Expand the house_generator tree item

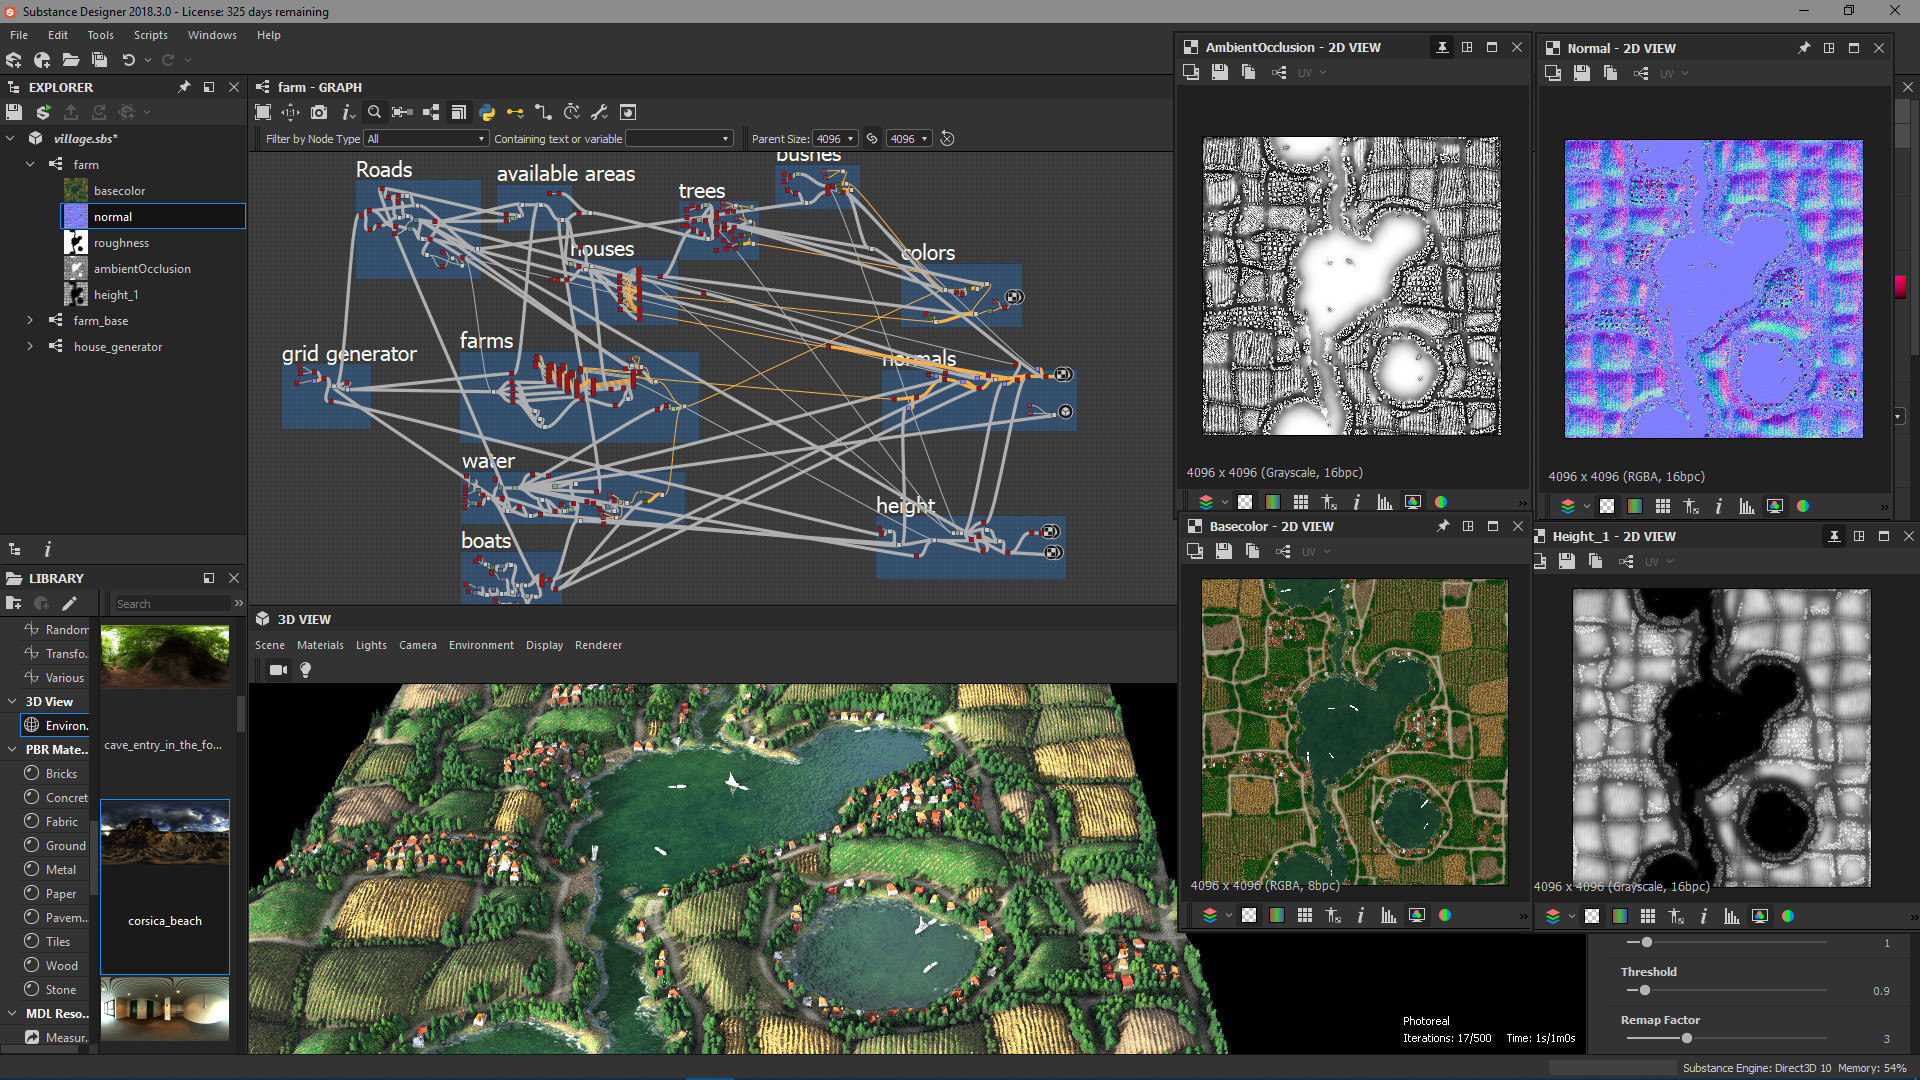(30, 346)
